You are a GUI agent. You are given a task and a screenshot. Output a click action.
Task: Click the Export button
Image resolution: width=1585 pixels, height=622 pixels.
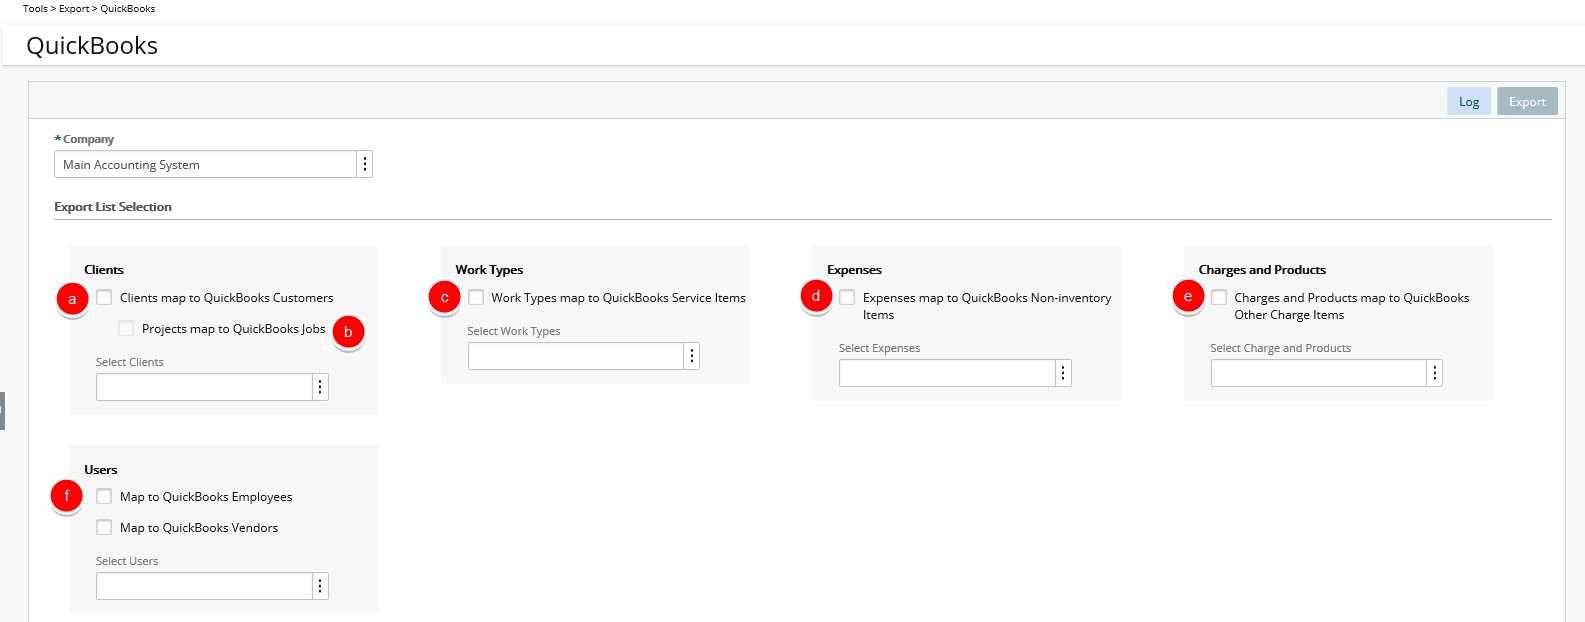click(1527, 101)
